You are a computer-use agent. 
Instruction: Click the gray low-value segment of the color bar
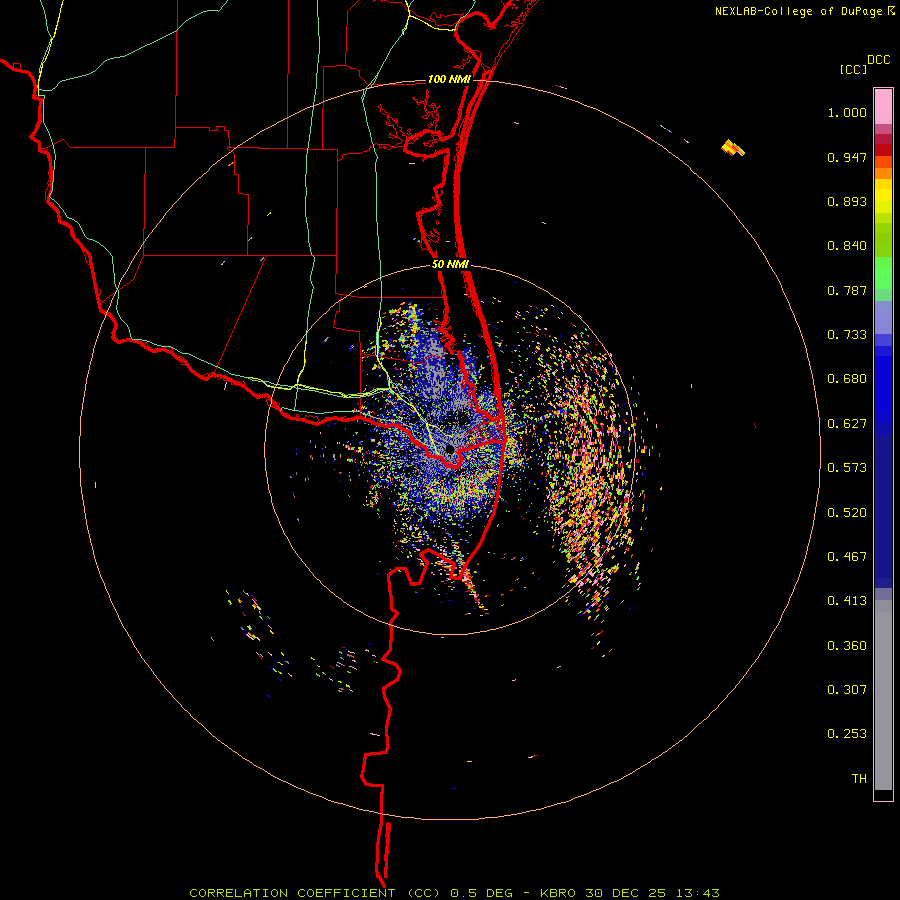(x=883, y=695)
